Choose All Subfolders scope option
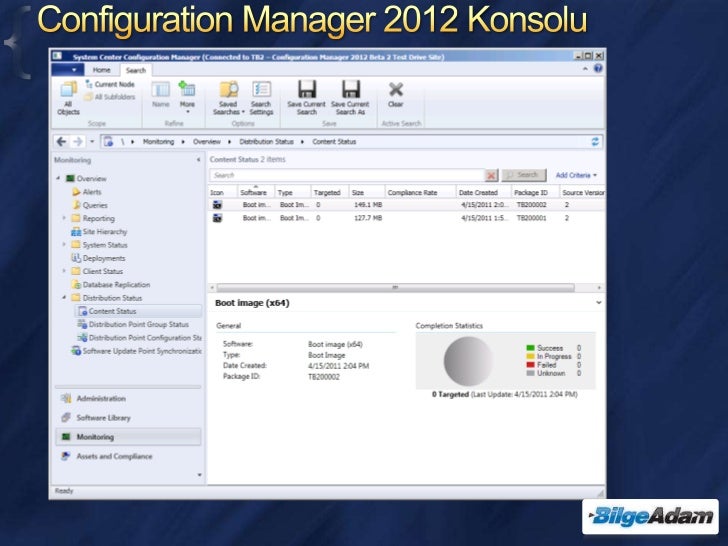 click(x=110, y=97)
